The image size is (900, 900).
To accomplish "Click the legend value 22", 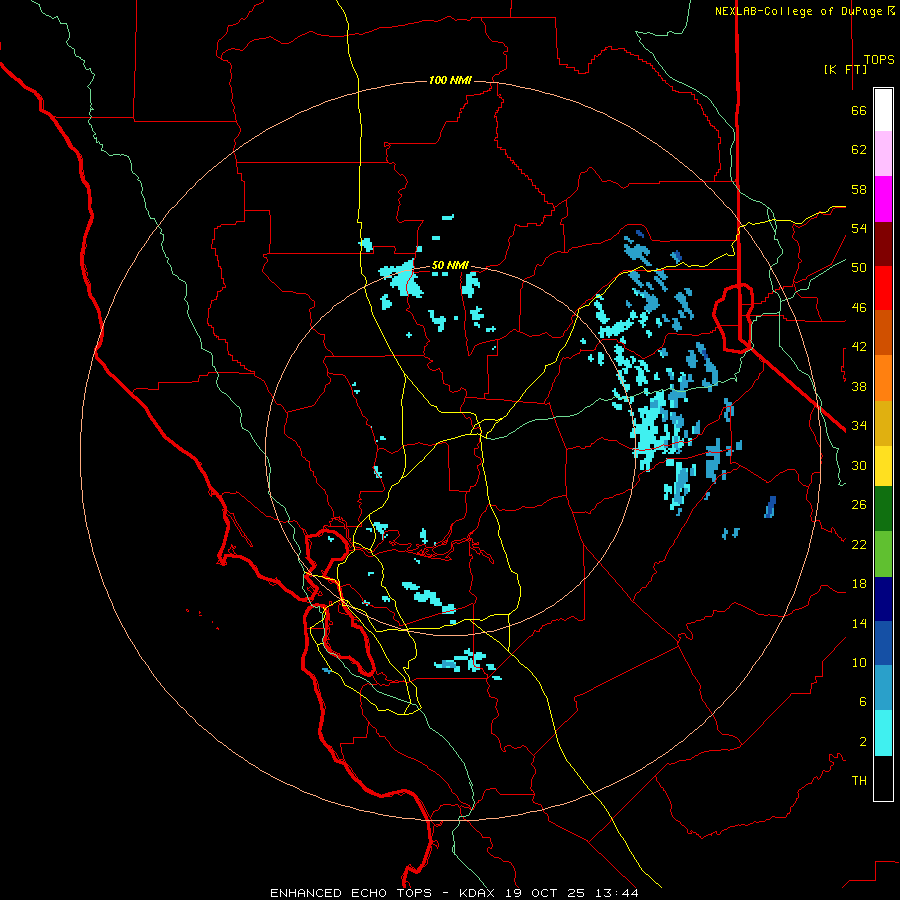I will click(x=859, y=544).
